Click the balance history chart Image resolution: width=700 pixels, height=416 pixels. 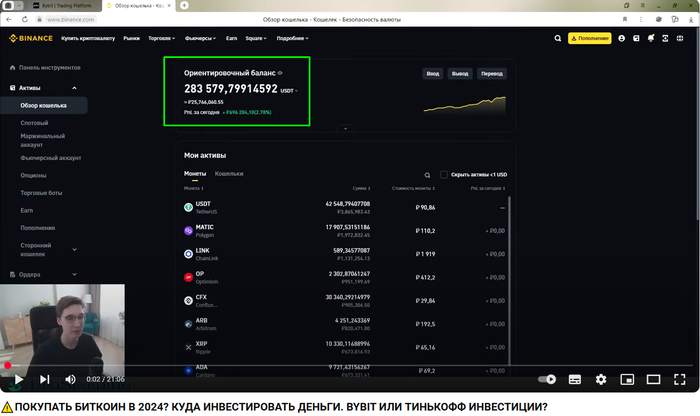click(x=464, y=105)
